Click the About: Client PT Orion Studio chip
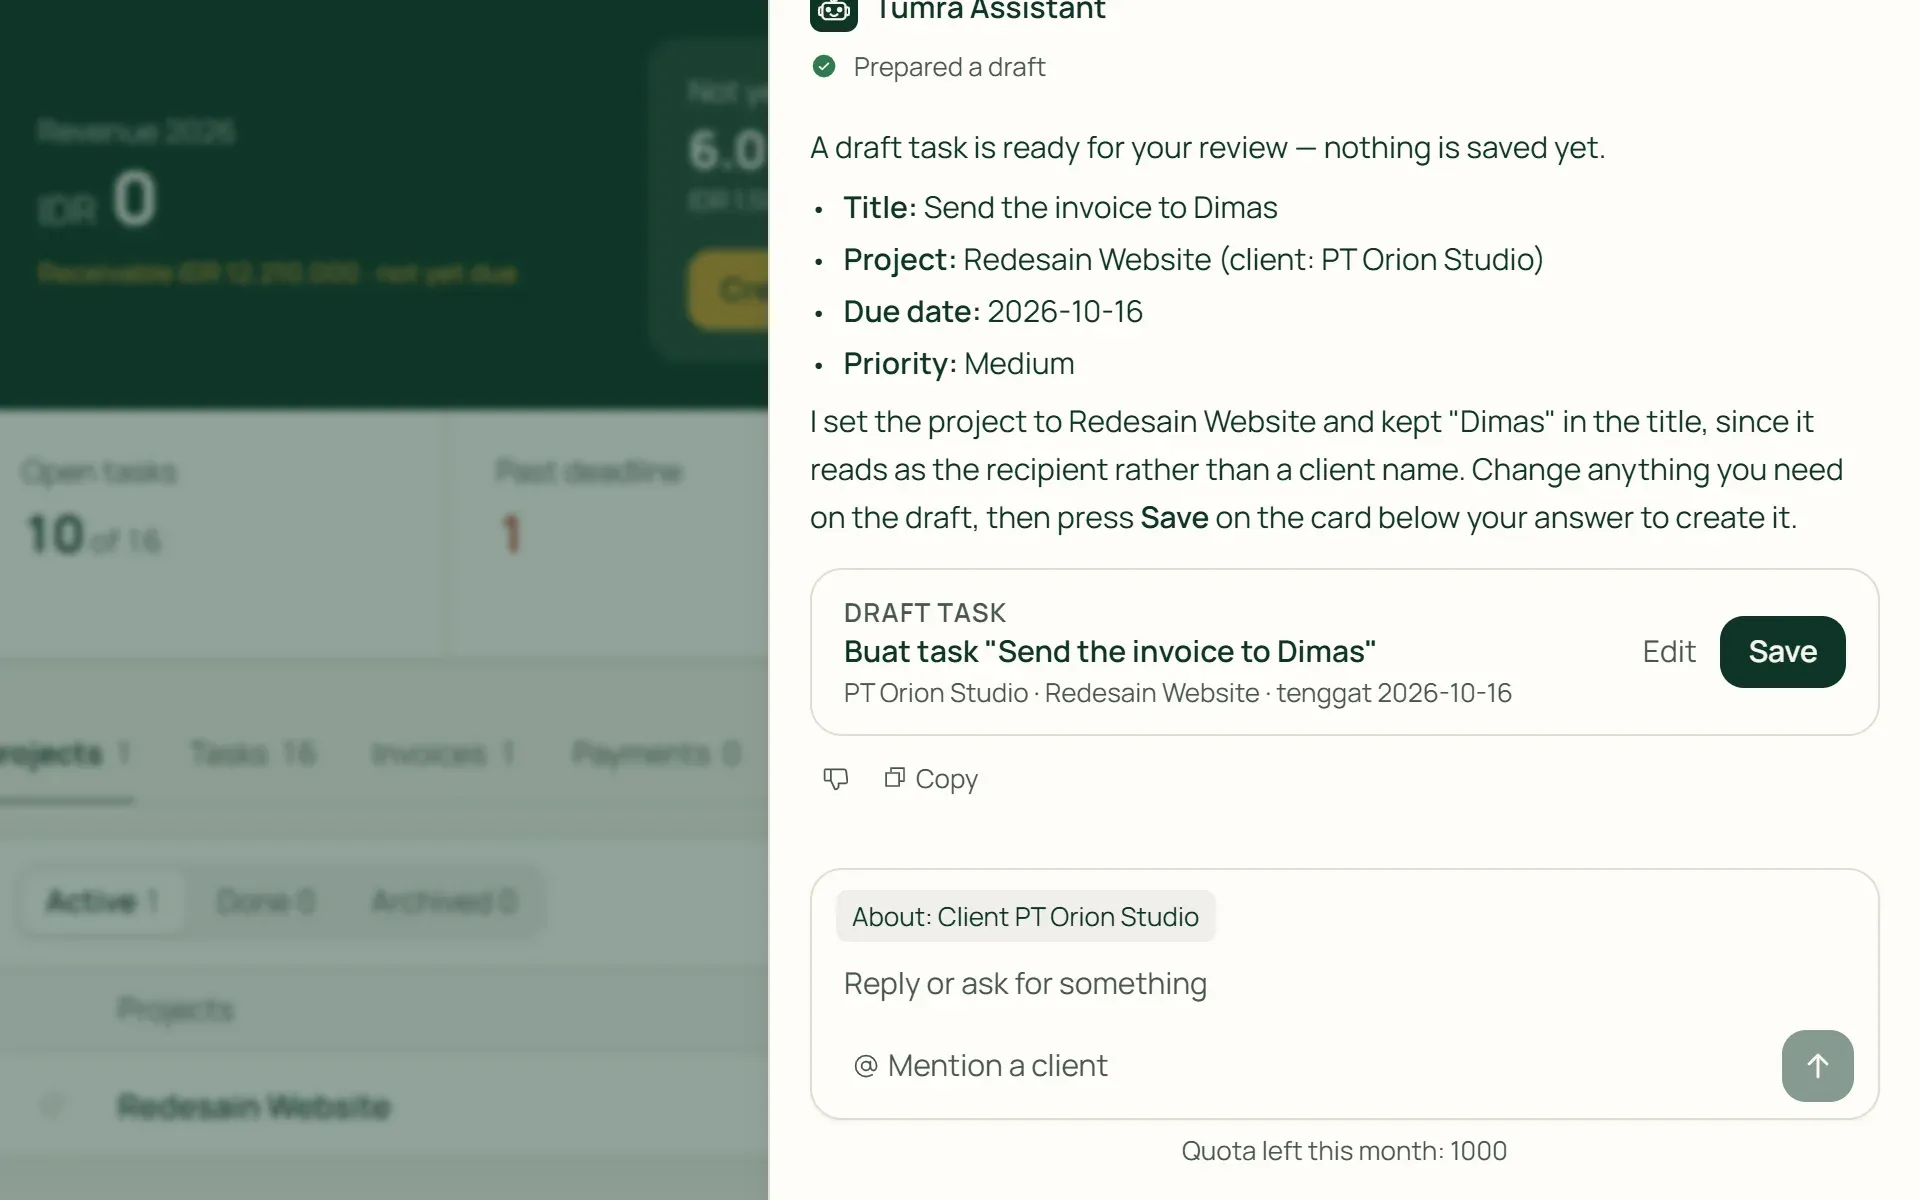This screenshot has height=1200, width=1920. [x=1025, y=917]
